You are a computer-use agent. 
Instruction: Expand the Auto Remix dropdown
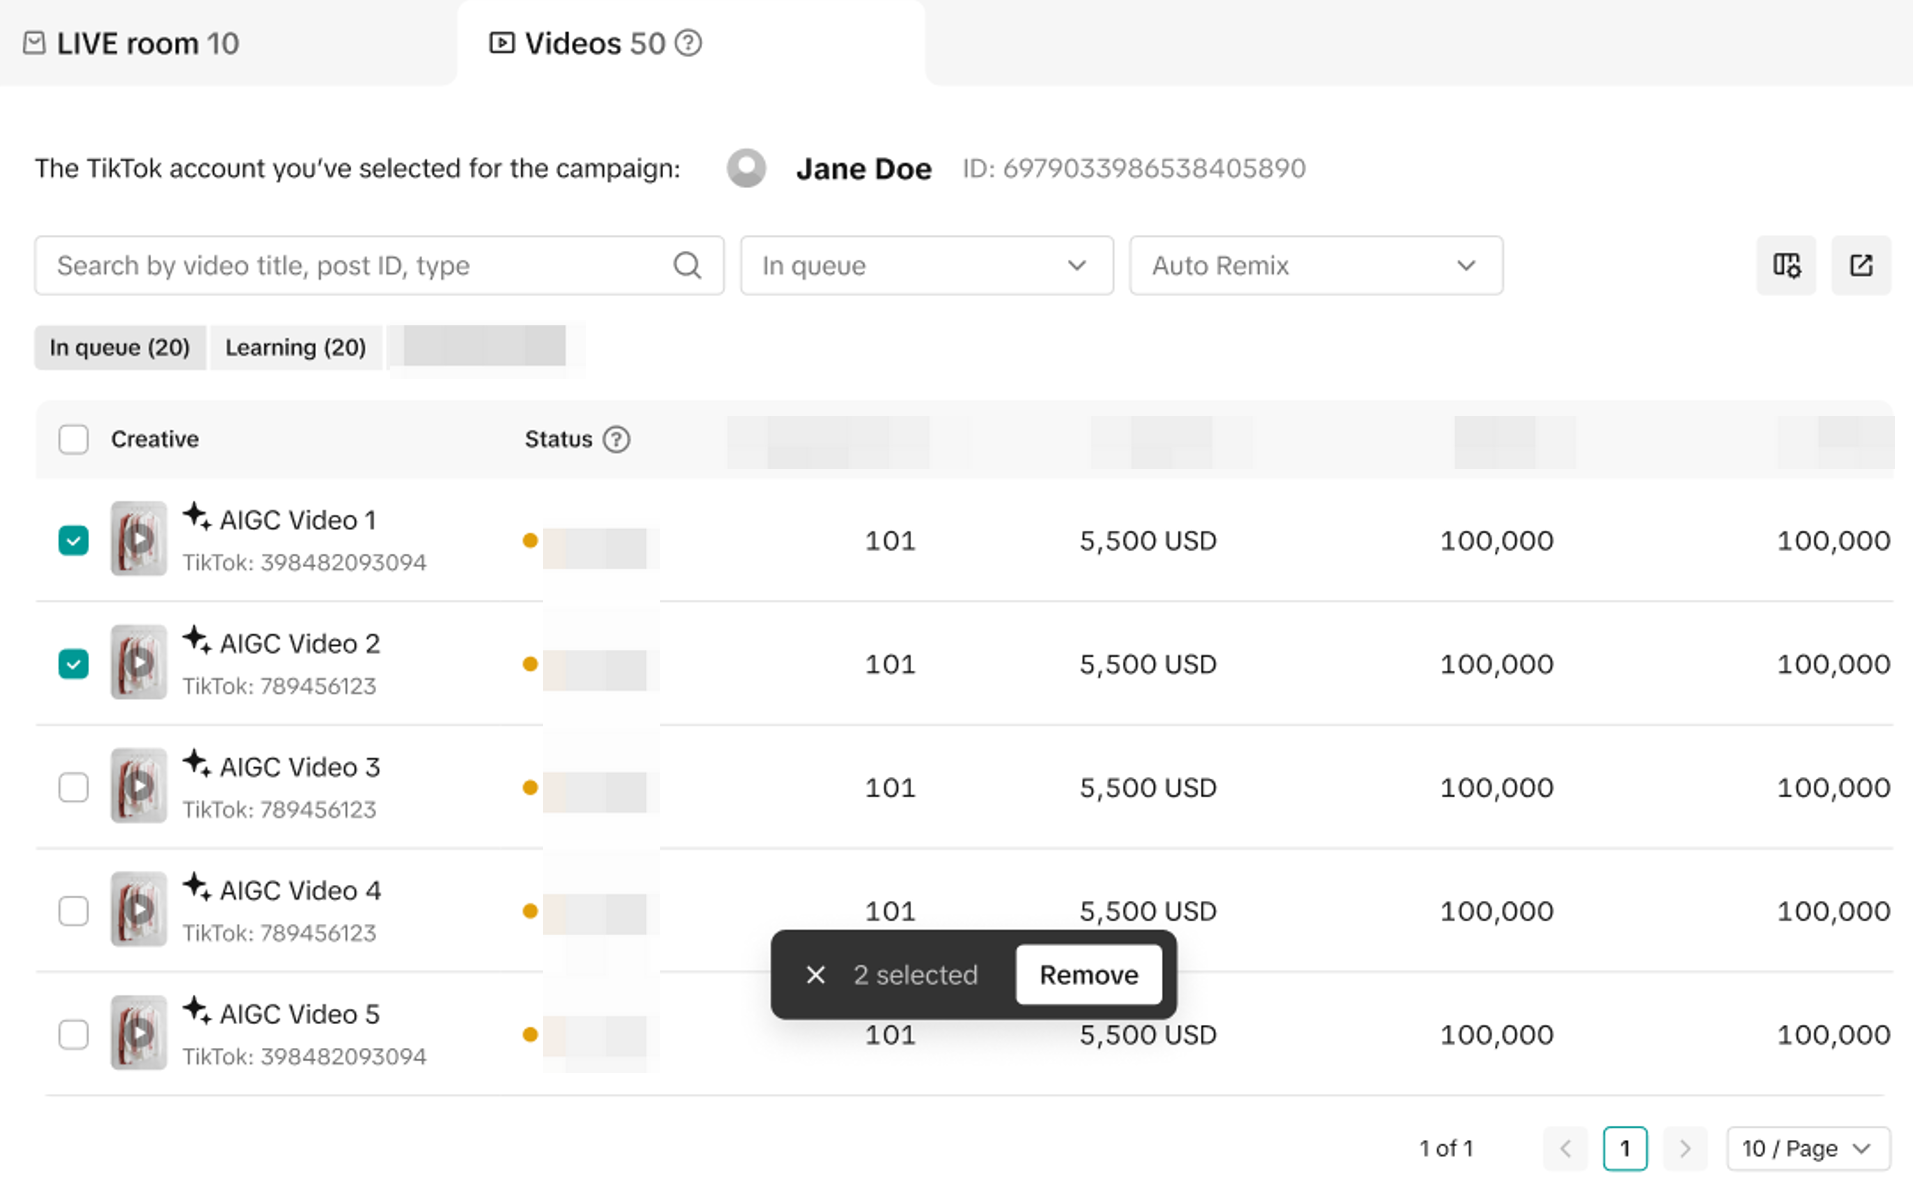[1315, 265]
